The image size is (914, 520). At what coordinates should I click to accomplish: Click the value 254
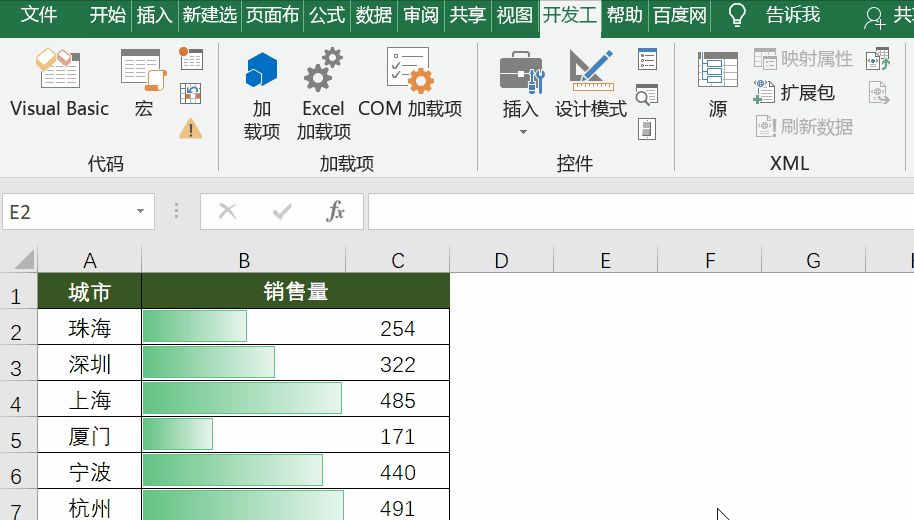pyautogui.click(x=398, y=328)
